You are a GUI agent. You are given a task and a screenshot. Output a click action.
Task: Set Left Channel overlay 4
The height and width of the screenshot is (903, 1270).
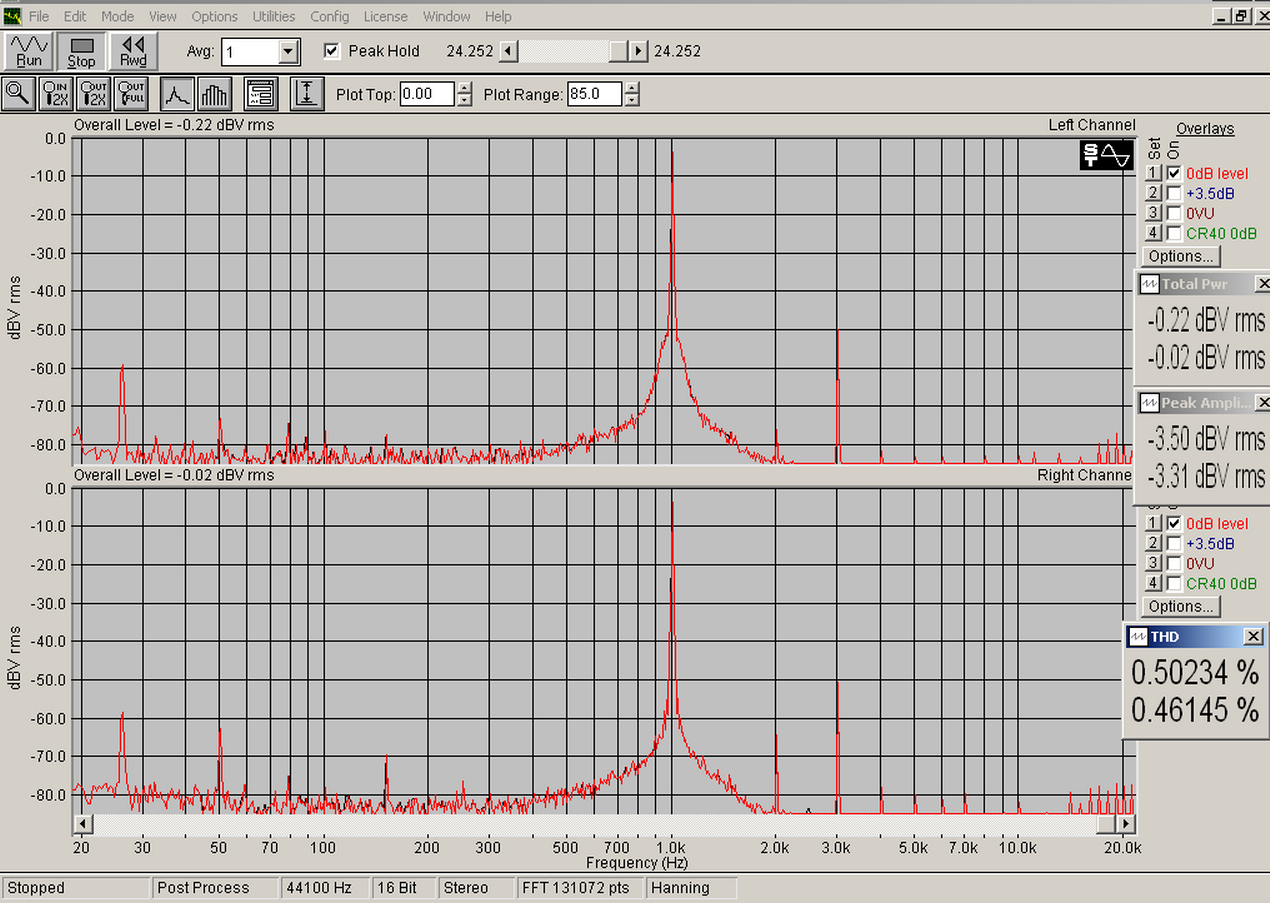pyautogui.click(x=1153, y=233)
